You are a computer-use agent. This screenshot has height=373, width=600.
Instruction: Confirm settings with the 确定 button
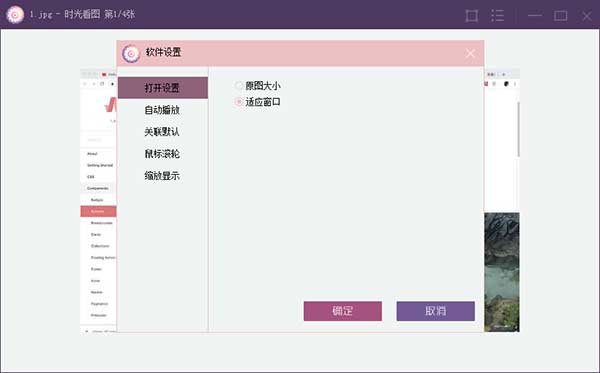click(342, 311)
